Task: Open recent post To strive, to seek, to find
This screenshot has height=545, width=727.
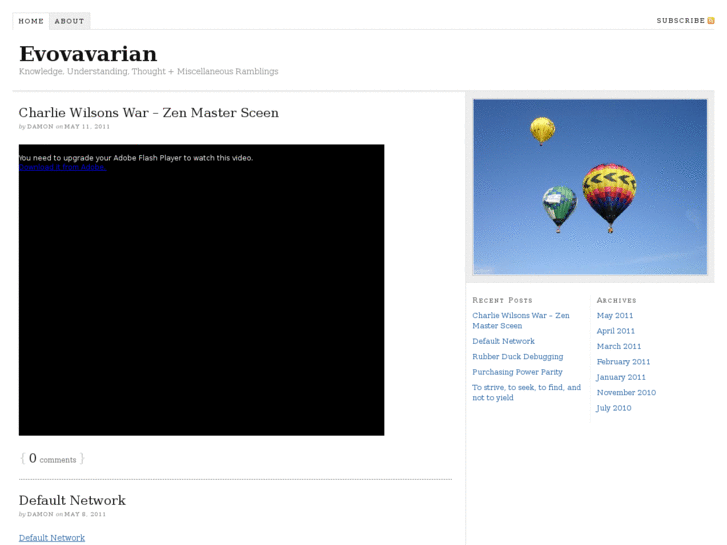Action: pos(526,392)
